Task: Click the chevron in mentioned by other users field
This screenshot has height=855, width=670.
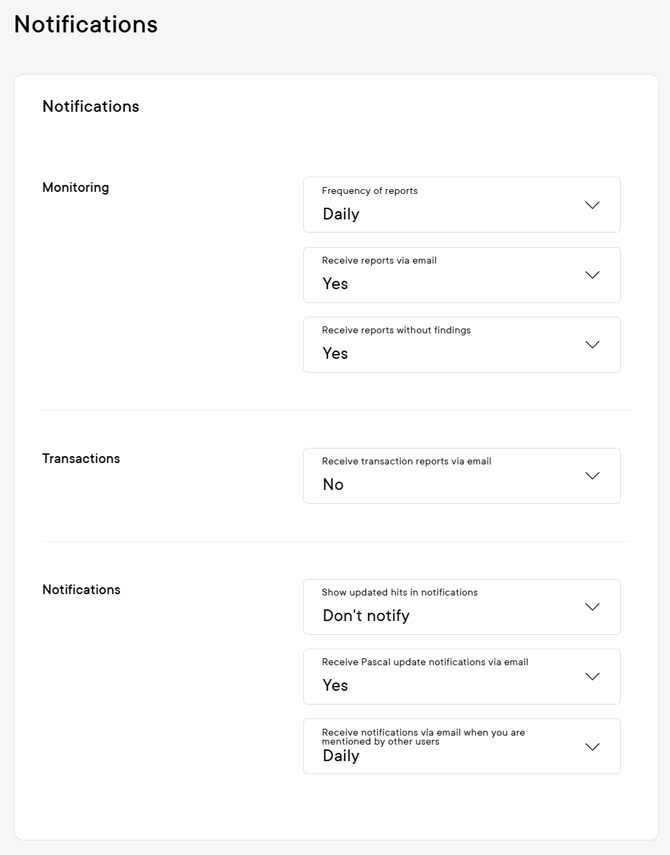Action: click(592, 747)
